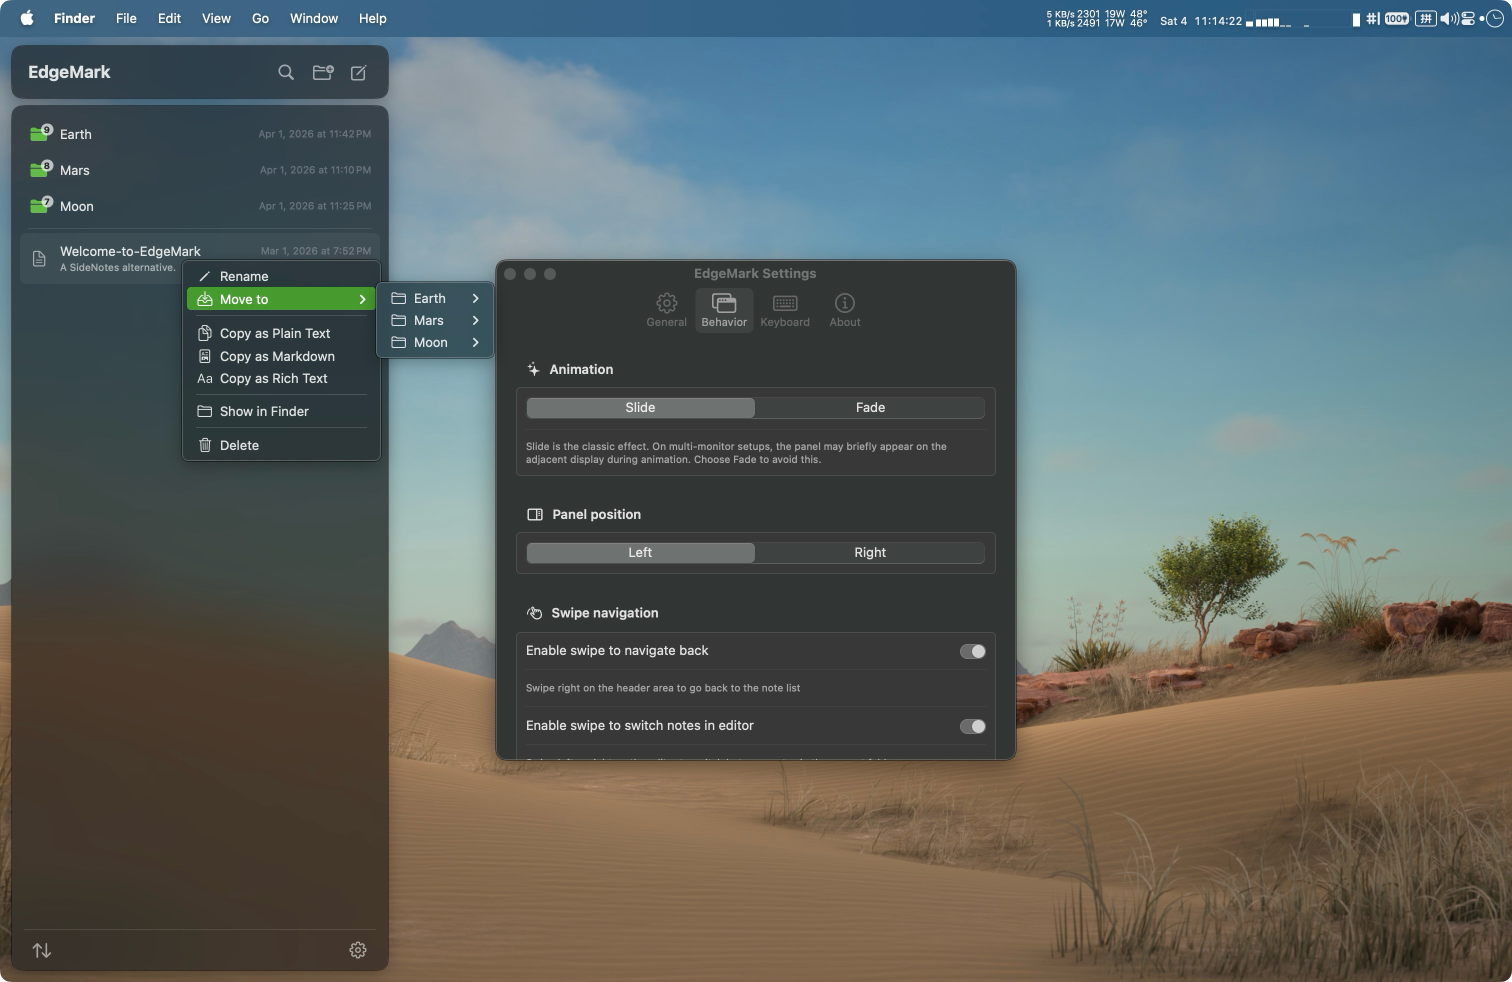The height and width of the screenshot is (982, 1512).
Task: Click the Earth folder icon with badge 9
Action: pyautogui.click(x=41, y=133)
